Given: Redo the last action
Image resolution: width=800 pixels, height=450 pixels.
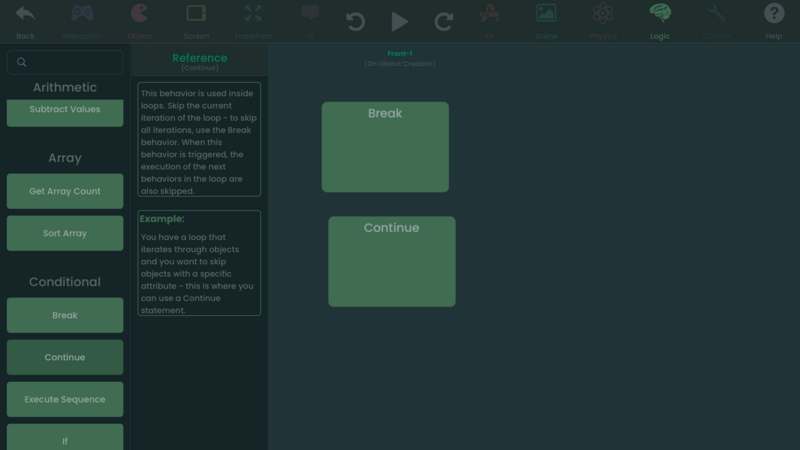Looking at the screenshot, I should click(443, 22).
